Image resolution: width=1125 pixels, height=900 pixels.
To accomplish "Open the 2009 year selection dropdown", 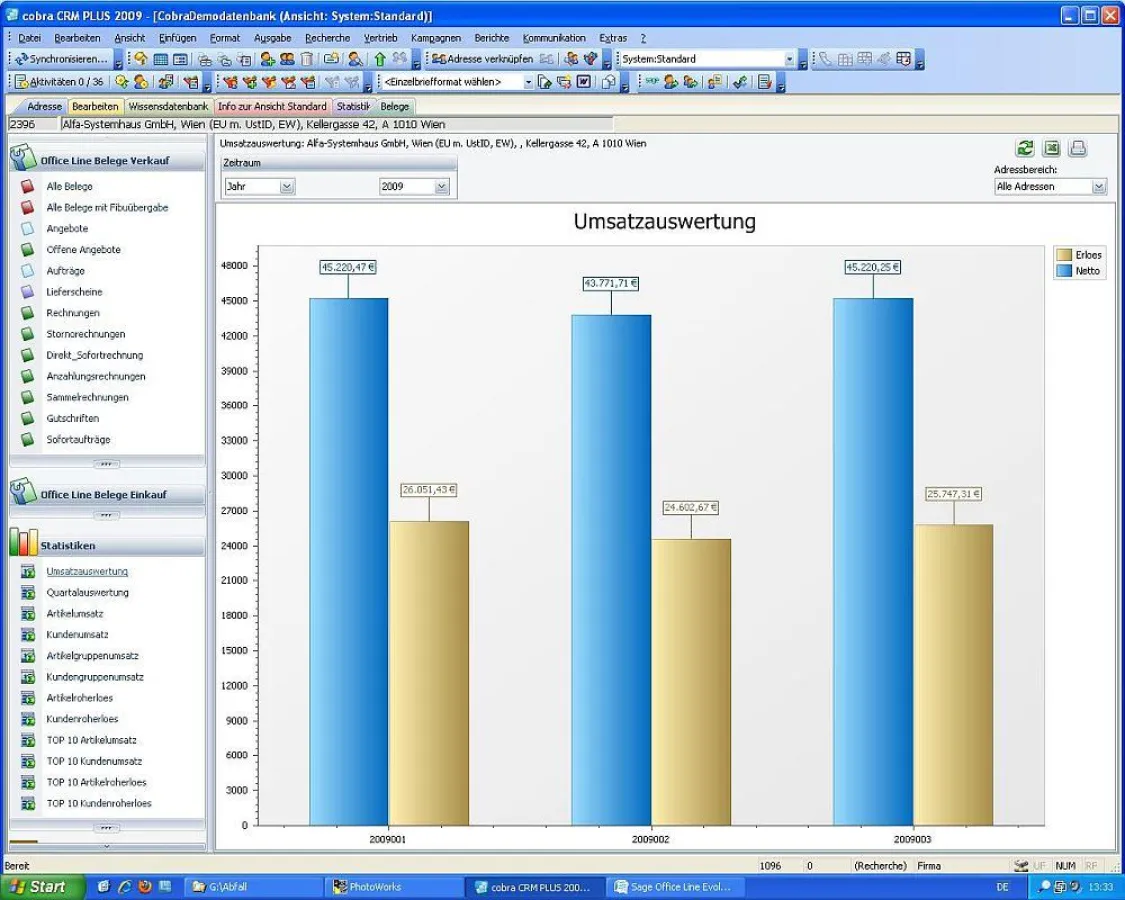I will [x=442, y=186].
